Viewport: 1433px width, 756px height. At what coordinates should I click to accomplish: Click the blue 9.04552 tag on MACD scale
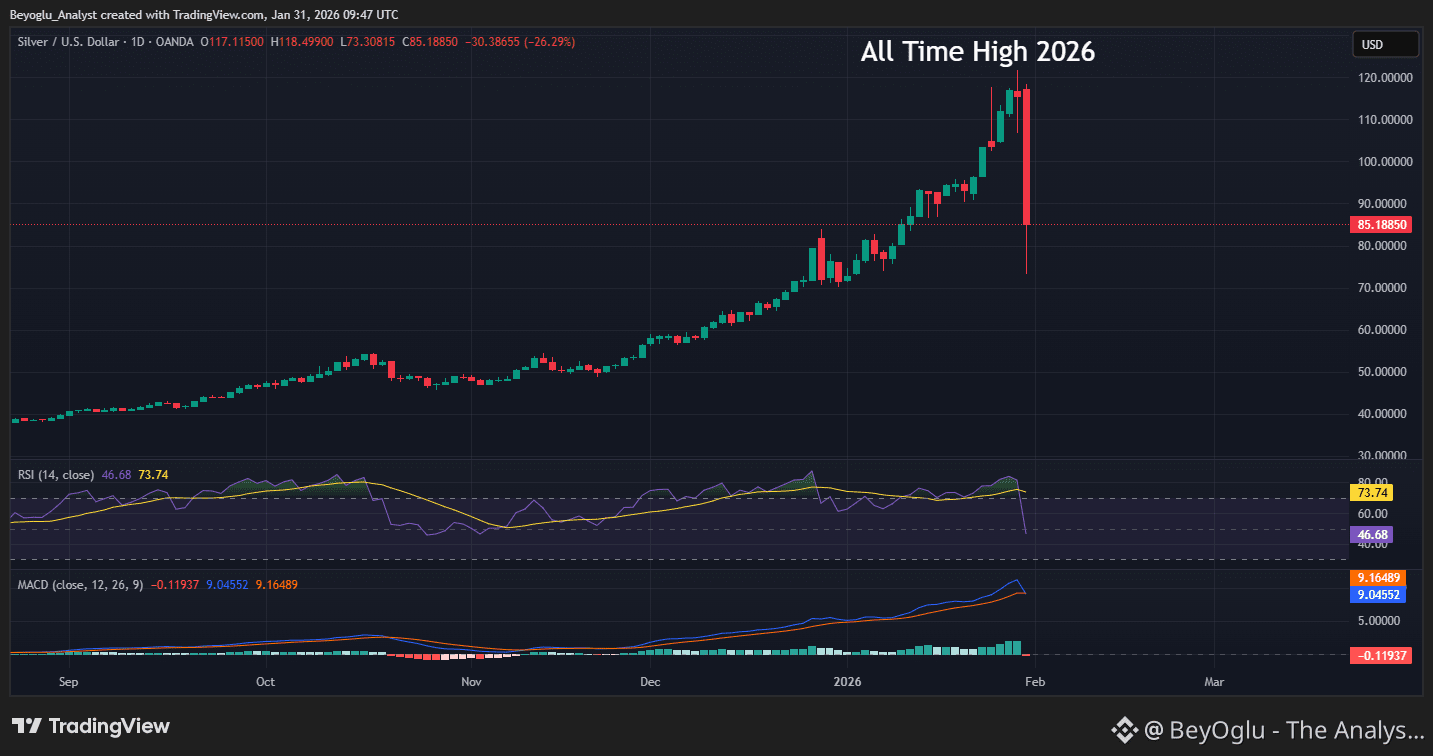[x=1378, y=595]
